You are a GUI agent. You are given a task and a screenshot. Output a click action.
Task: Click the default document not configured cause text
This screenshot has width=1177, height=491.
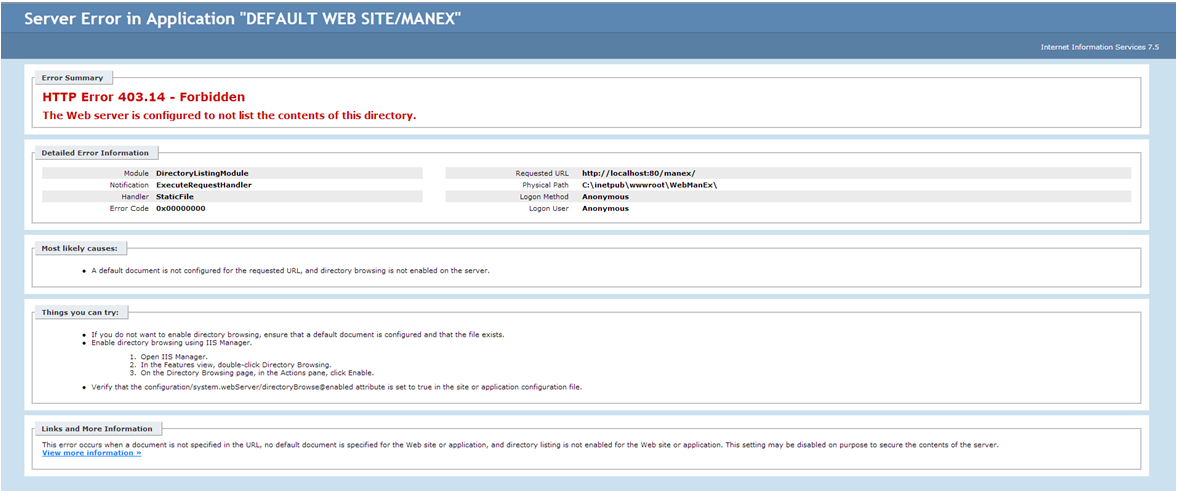tap(290, 270)
